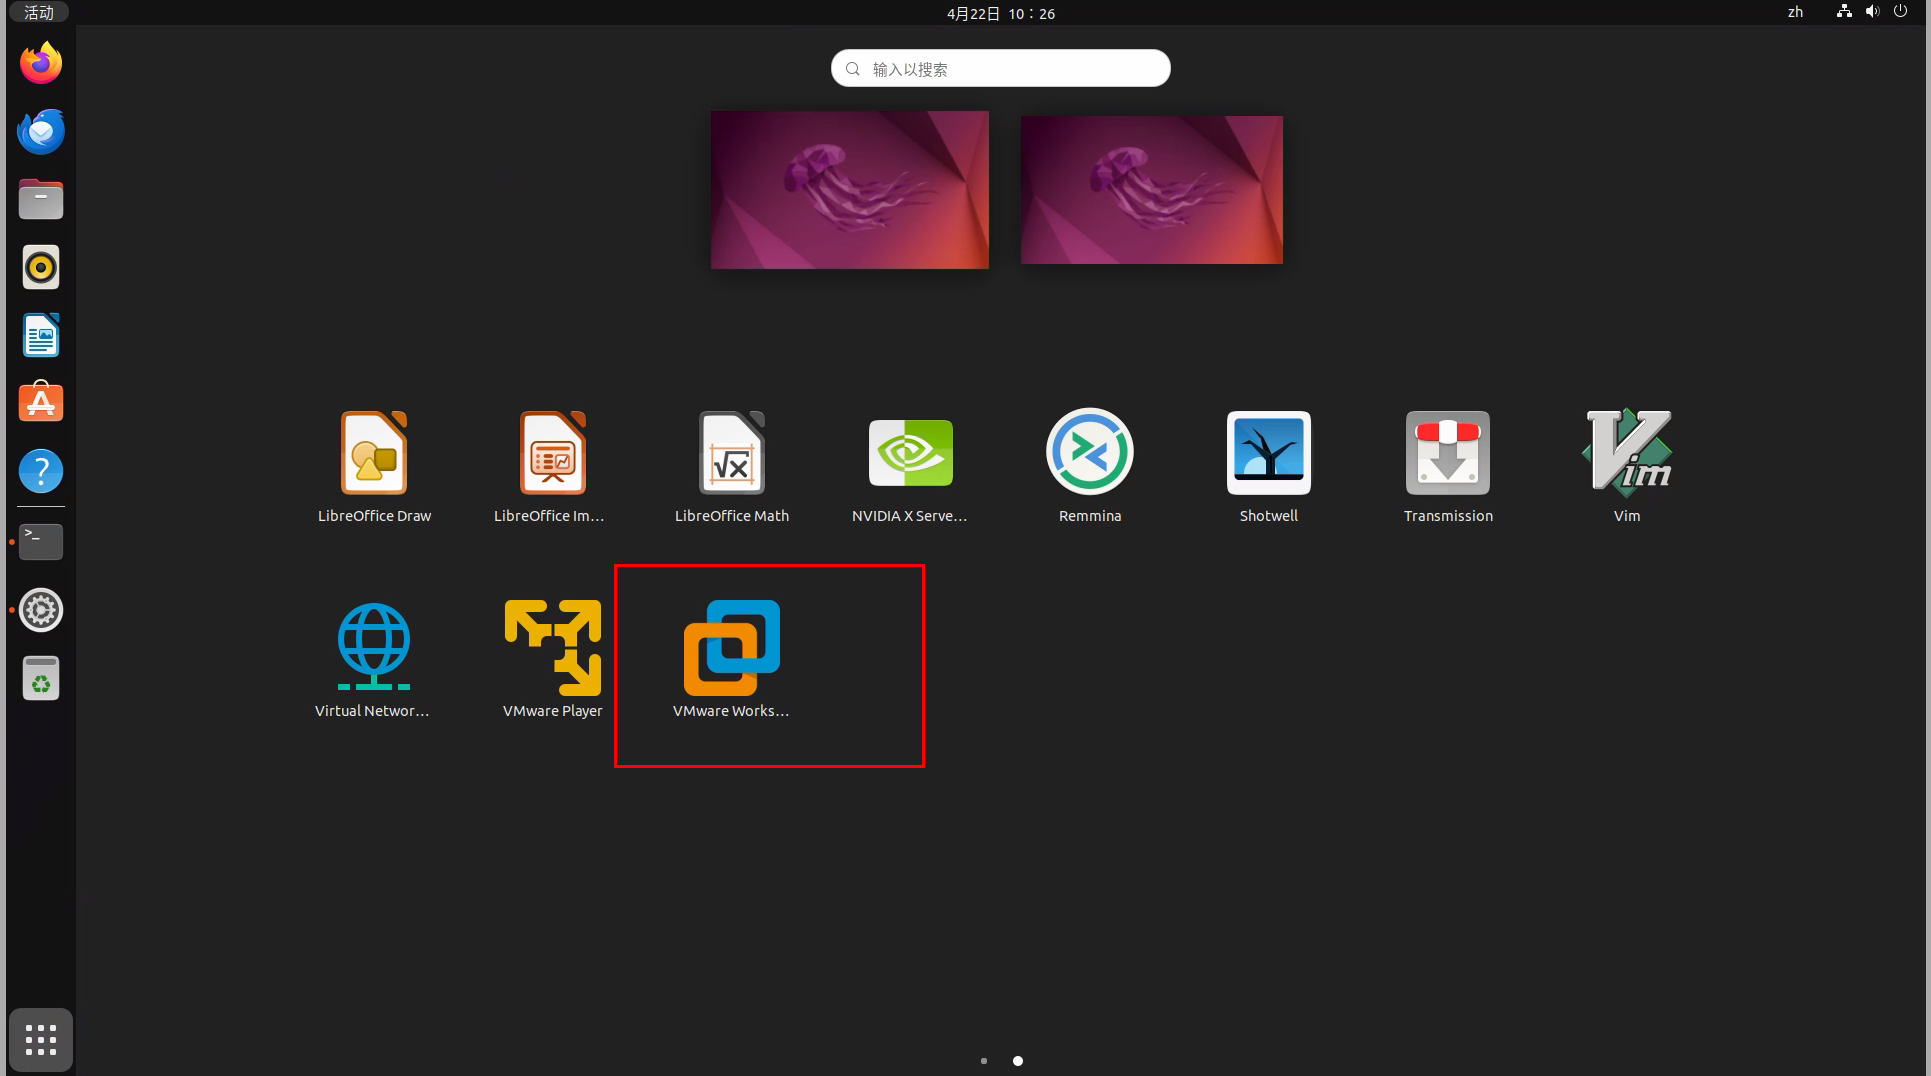Launch NVIDIA X Server Settings
This screenshot has width=1931, height=1076.
tap(910, 466)
